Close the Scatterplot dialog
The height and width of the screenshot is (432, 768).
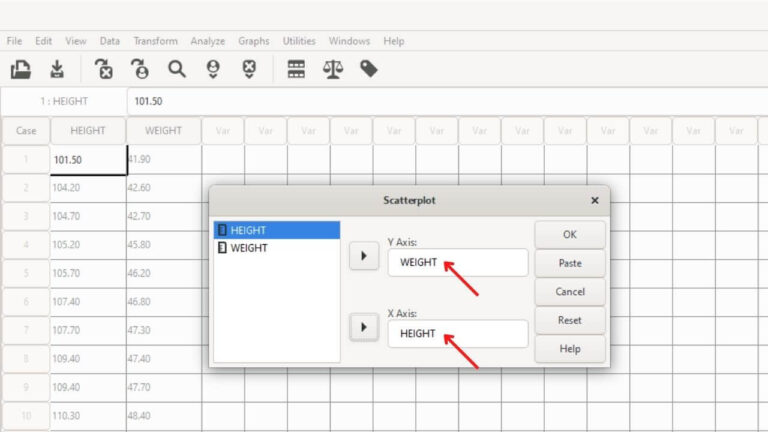pos(595,200)
